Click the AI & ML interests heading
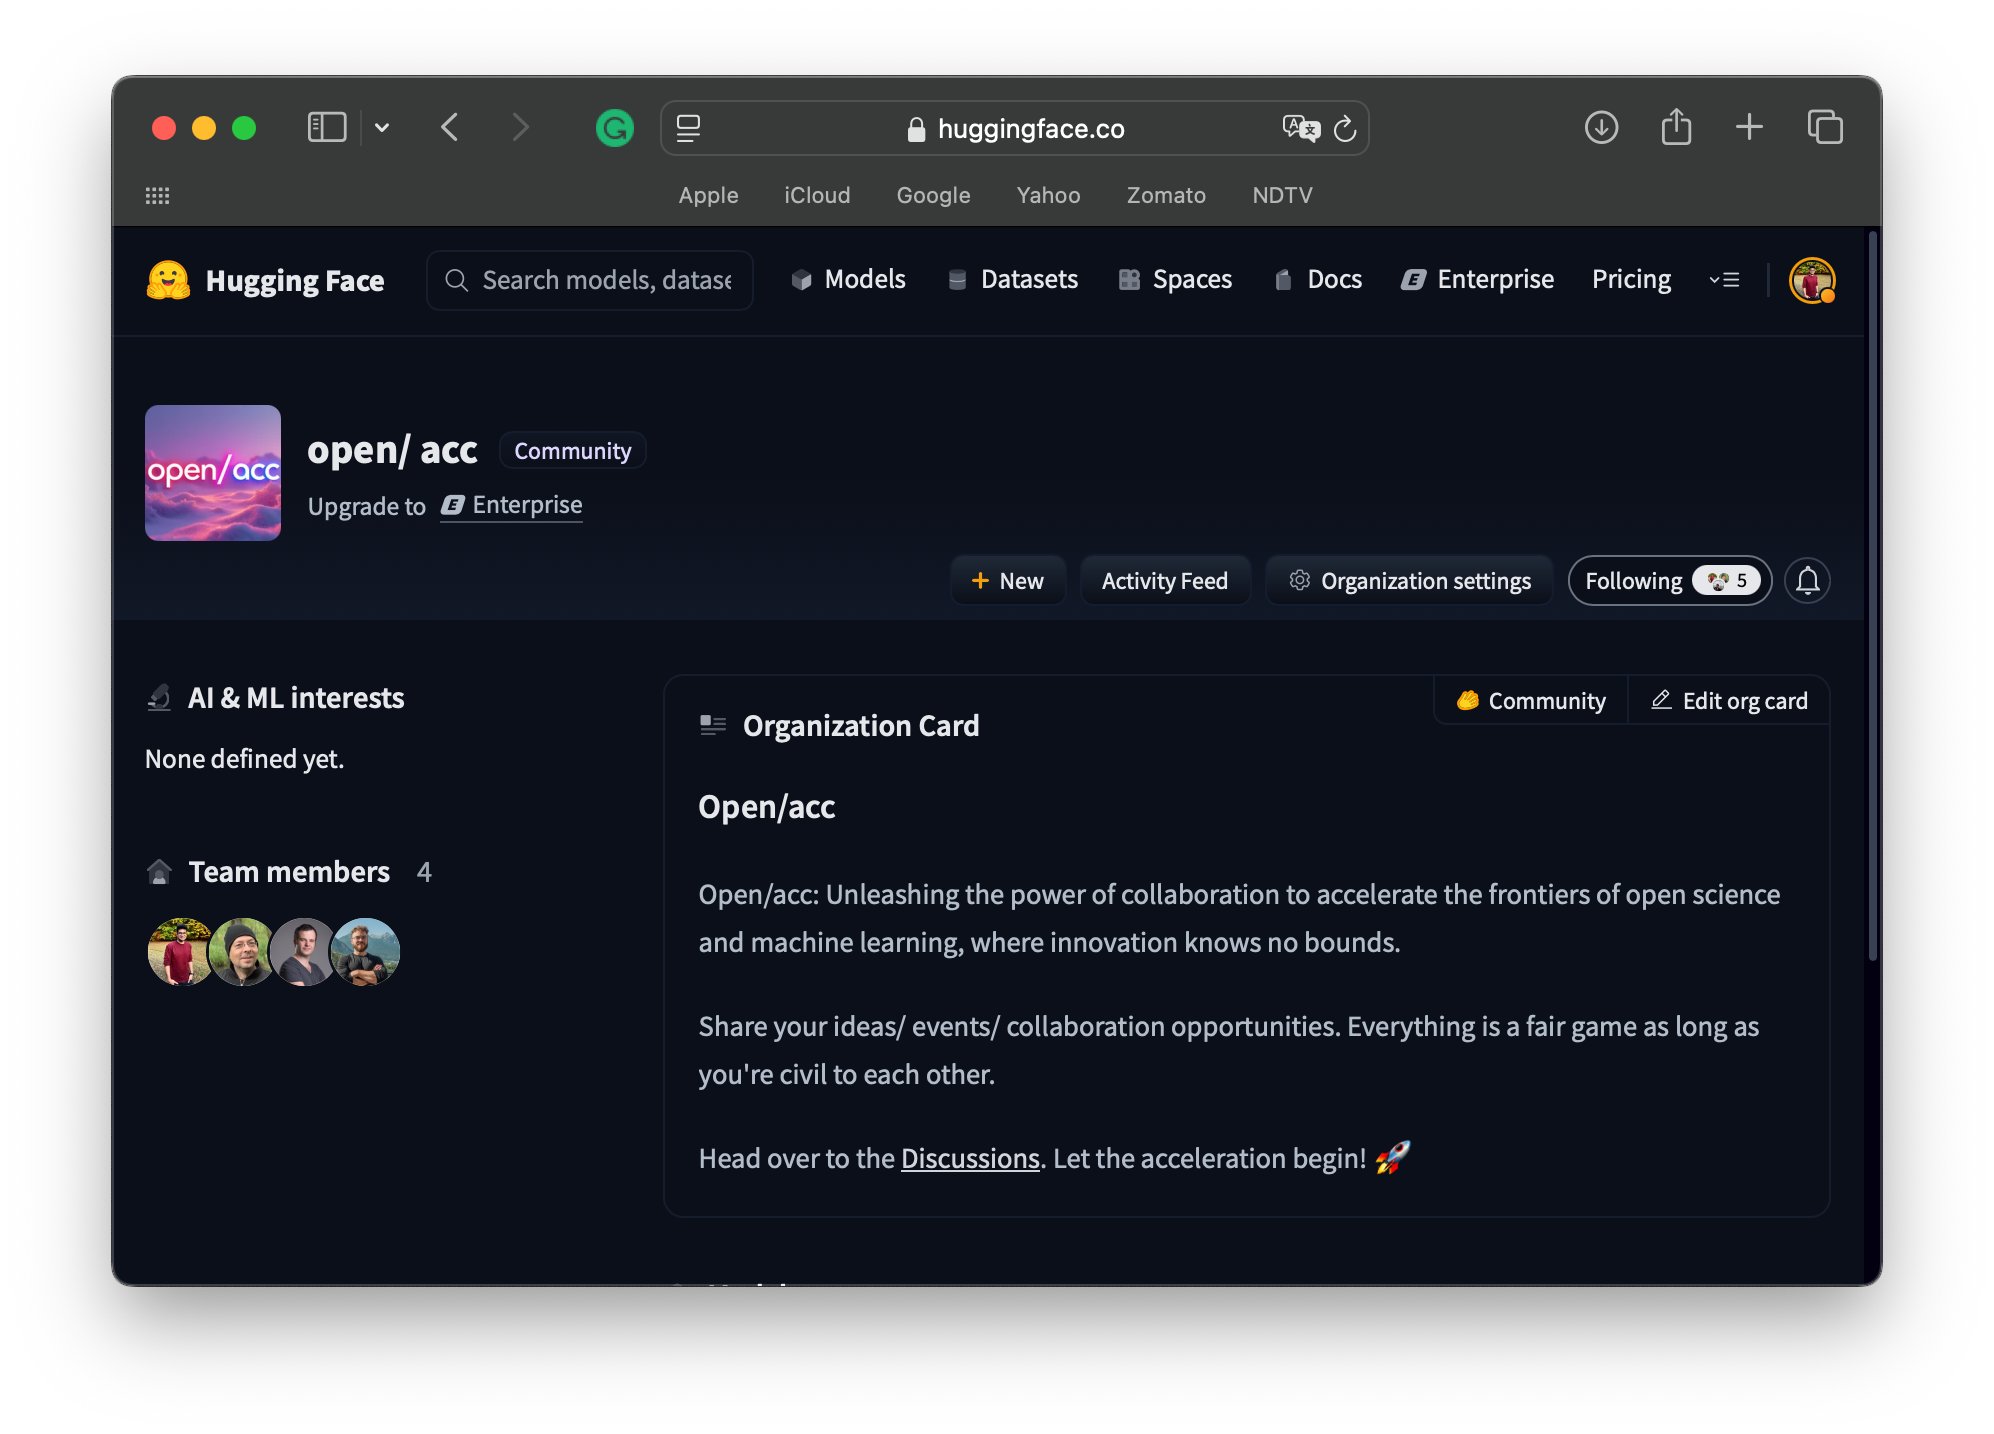 point(296,698)
